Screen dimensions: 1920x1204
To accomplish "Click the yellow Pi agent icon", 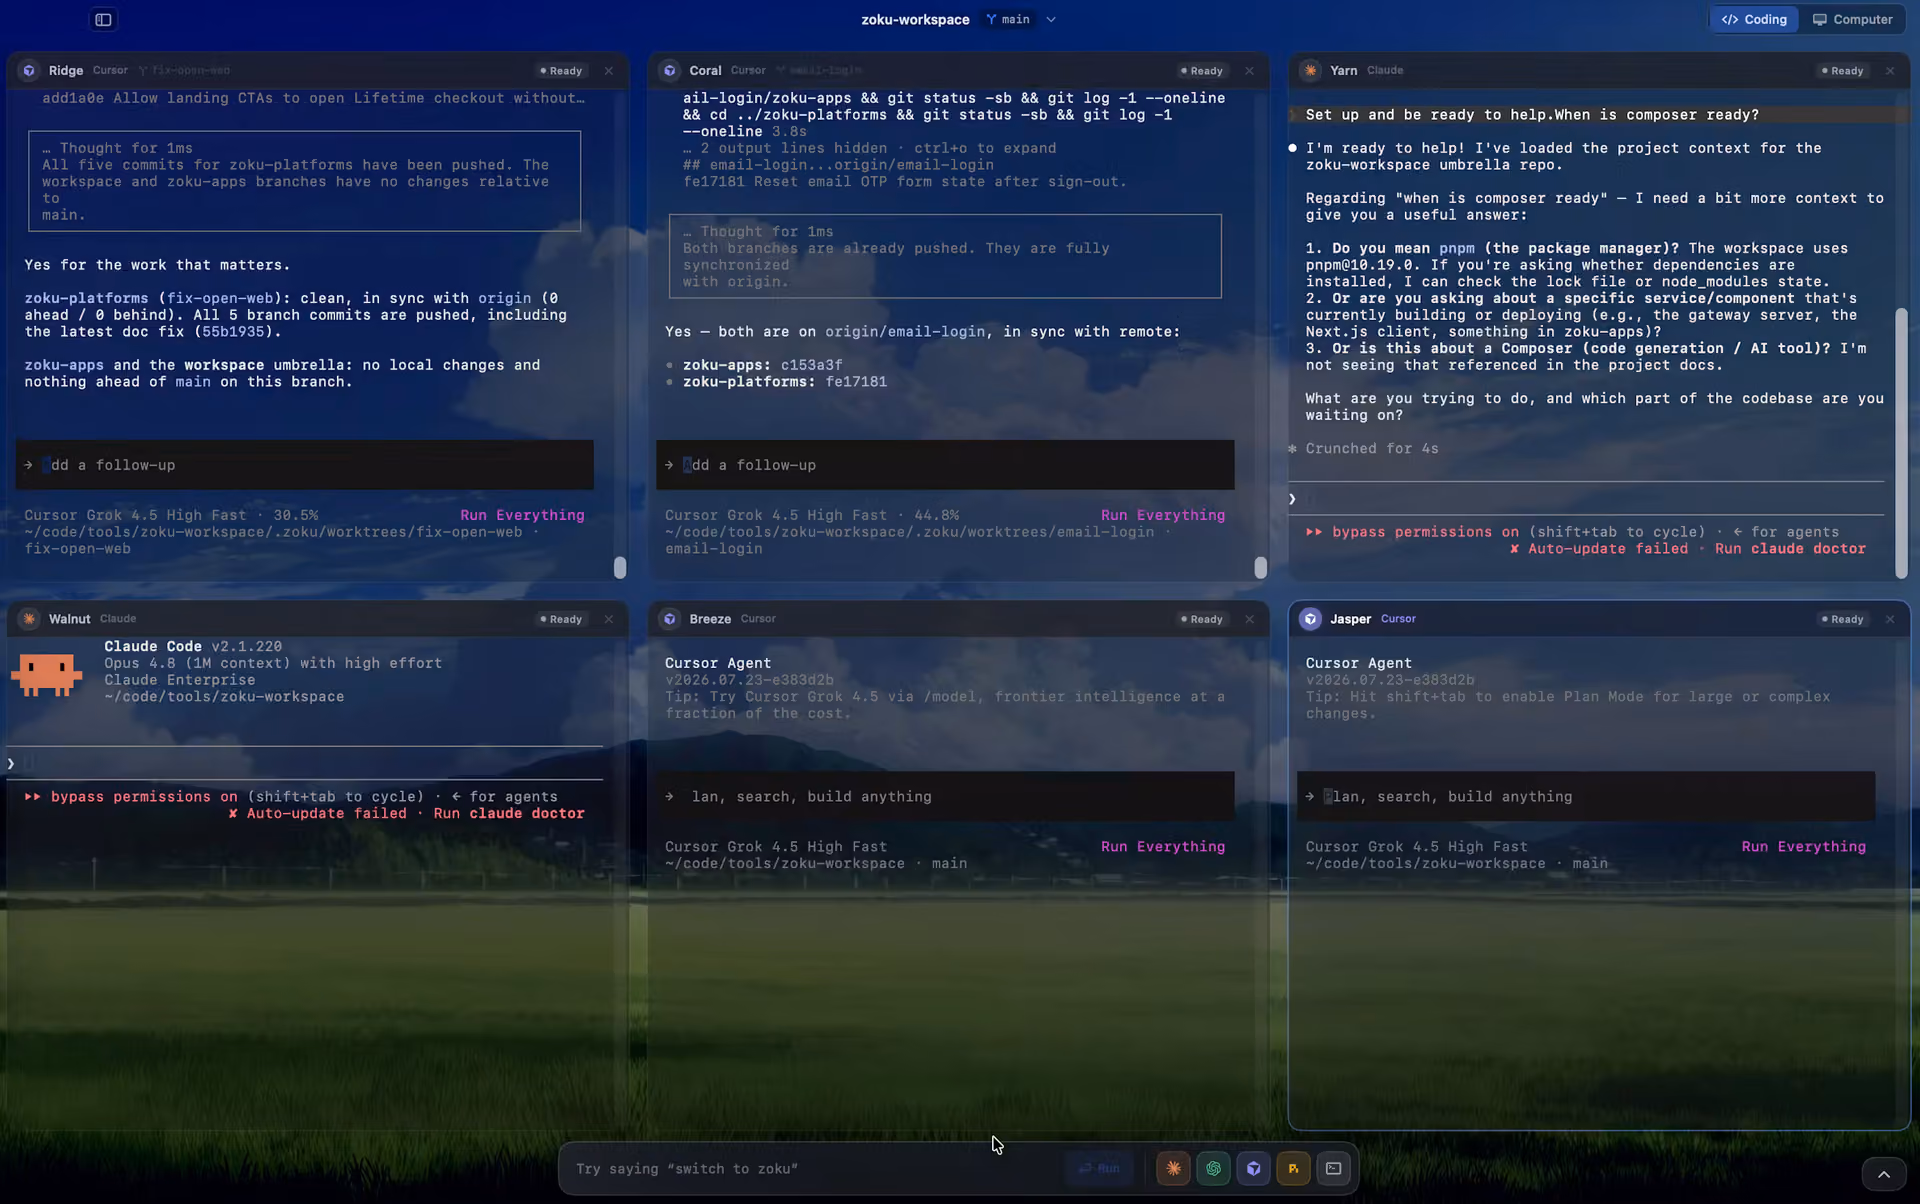I will (x=1293, y=1169).
